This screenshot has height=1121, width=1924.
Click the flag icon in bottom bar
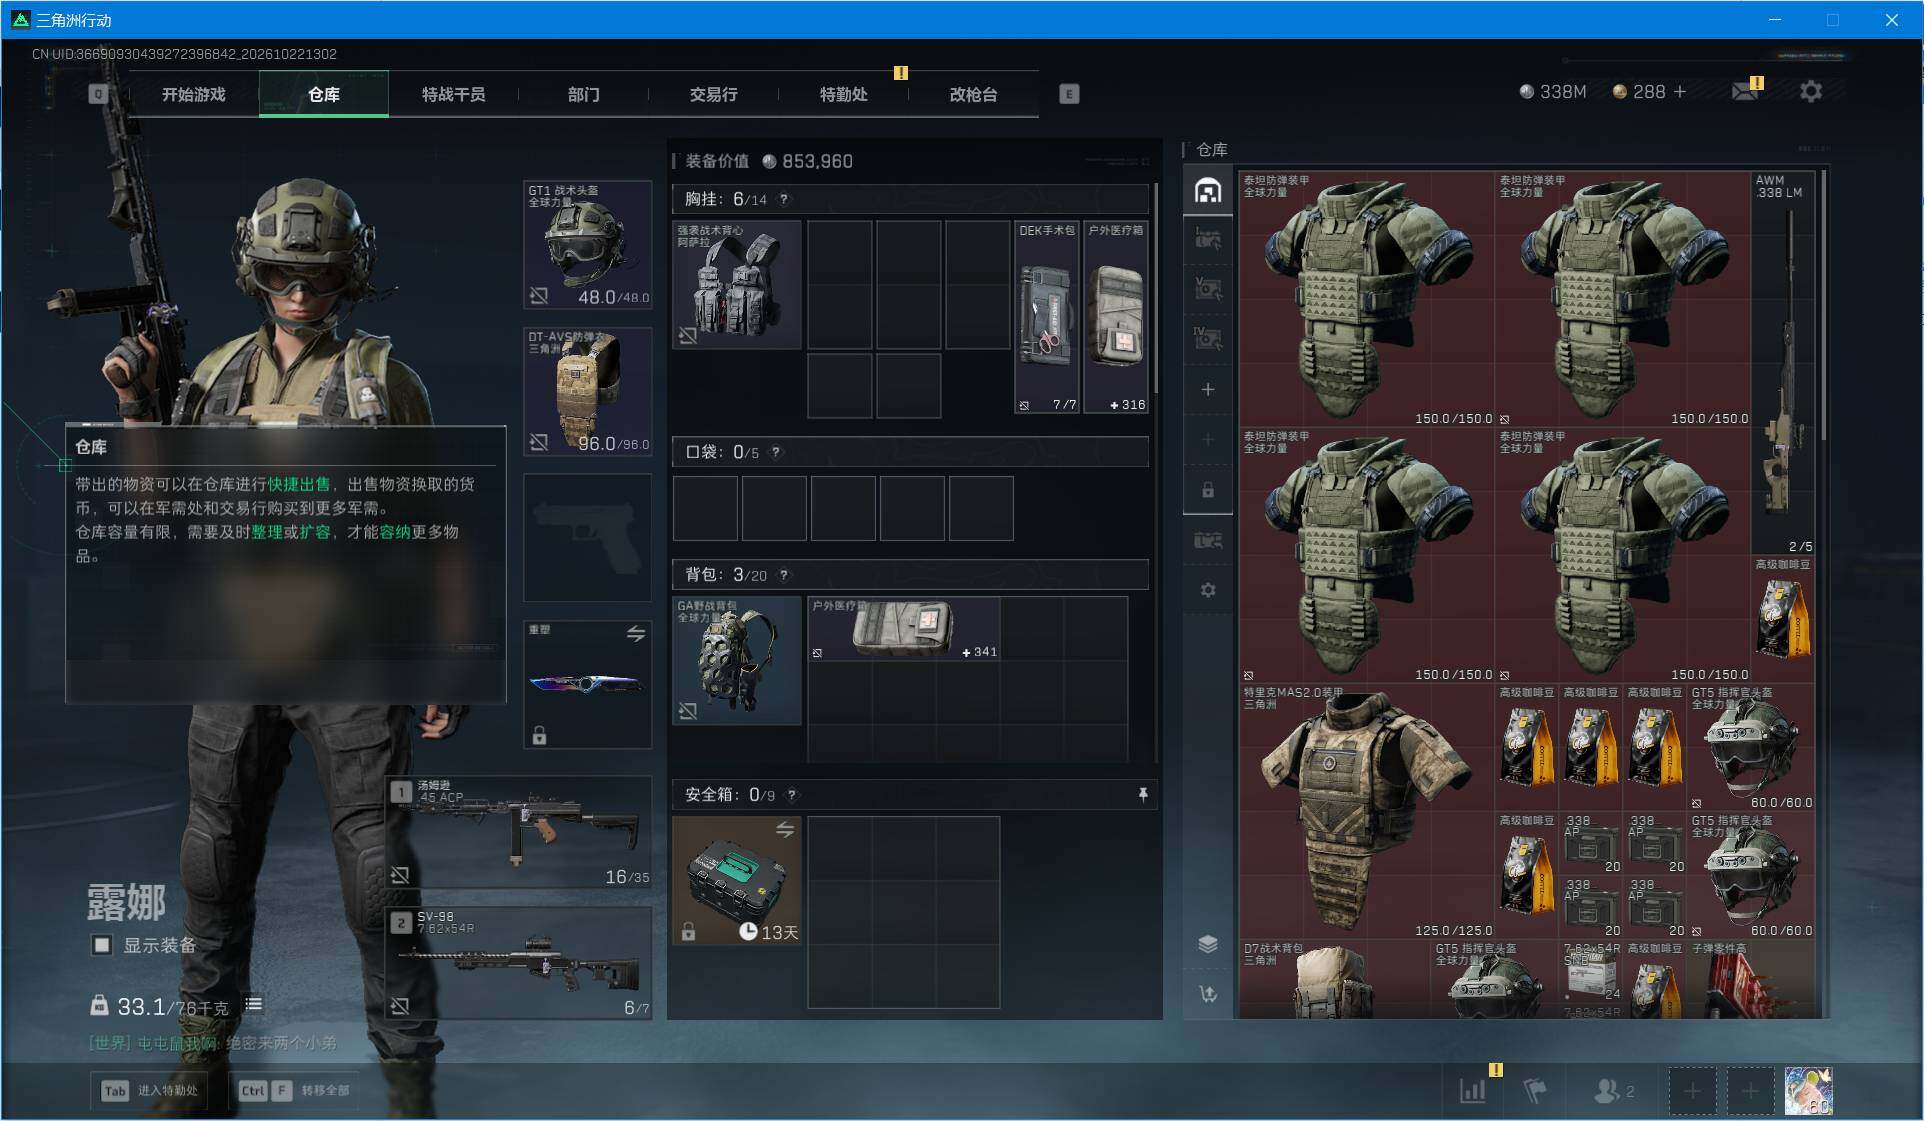[x=1535, y=1091]
